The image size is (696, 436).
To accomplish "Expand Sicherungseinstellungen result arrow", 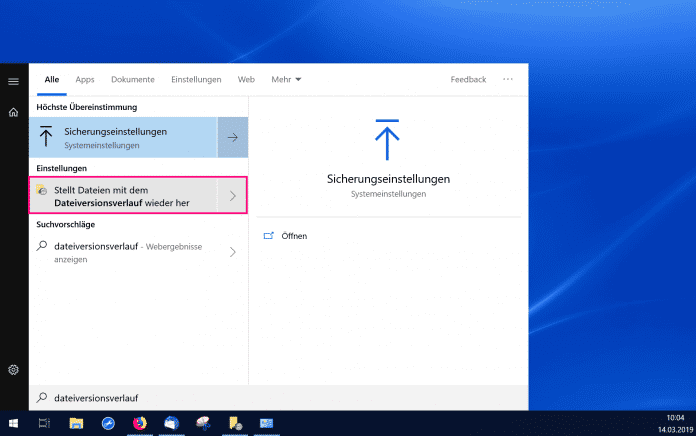I will (x=232, y=137).
